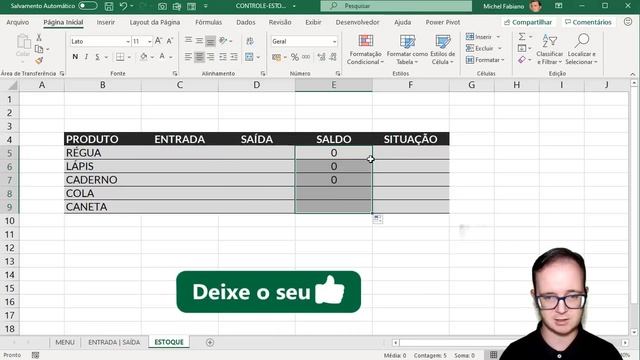Toggle underline (S) formatting
Viewport: 640px width, 360px height.
pos(98,57)
